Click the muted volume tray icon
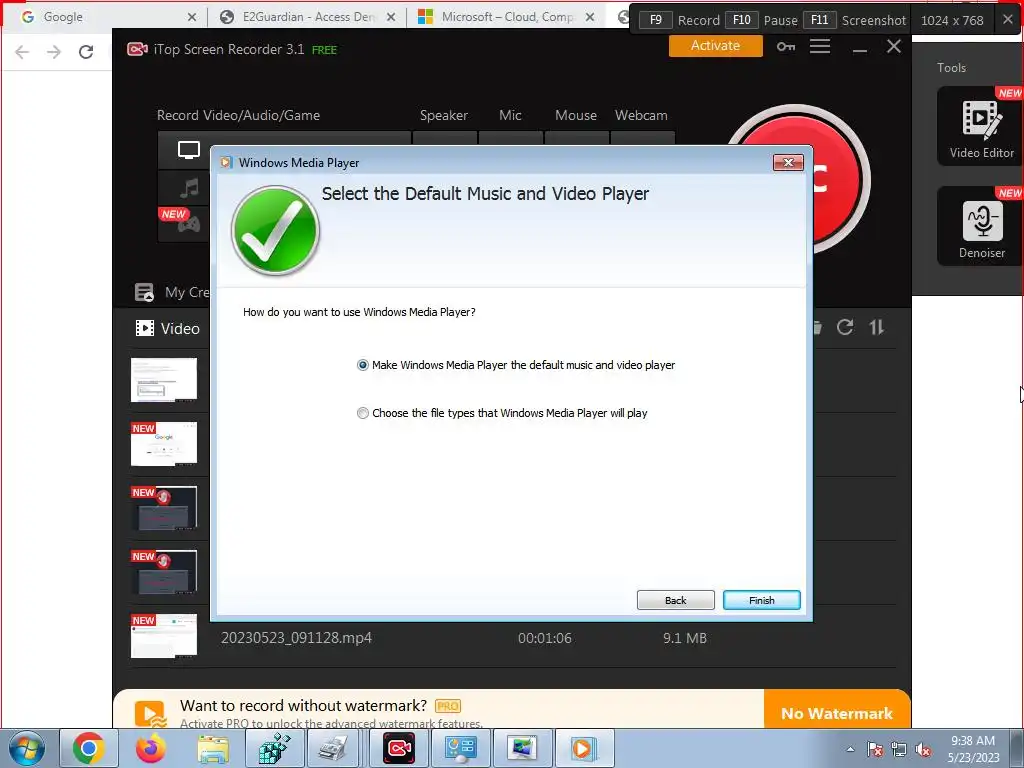This screenshot has height=768, width=1024. coord(923,749)
